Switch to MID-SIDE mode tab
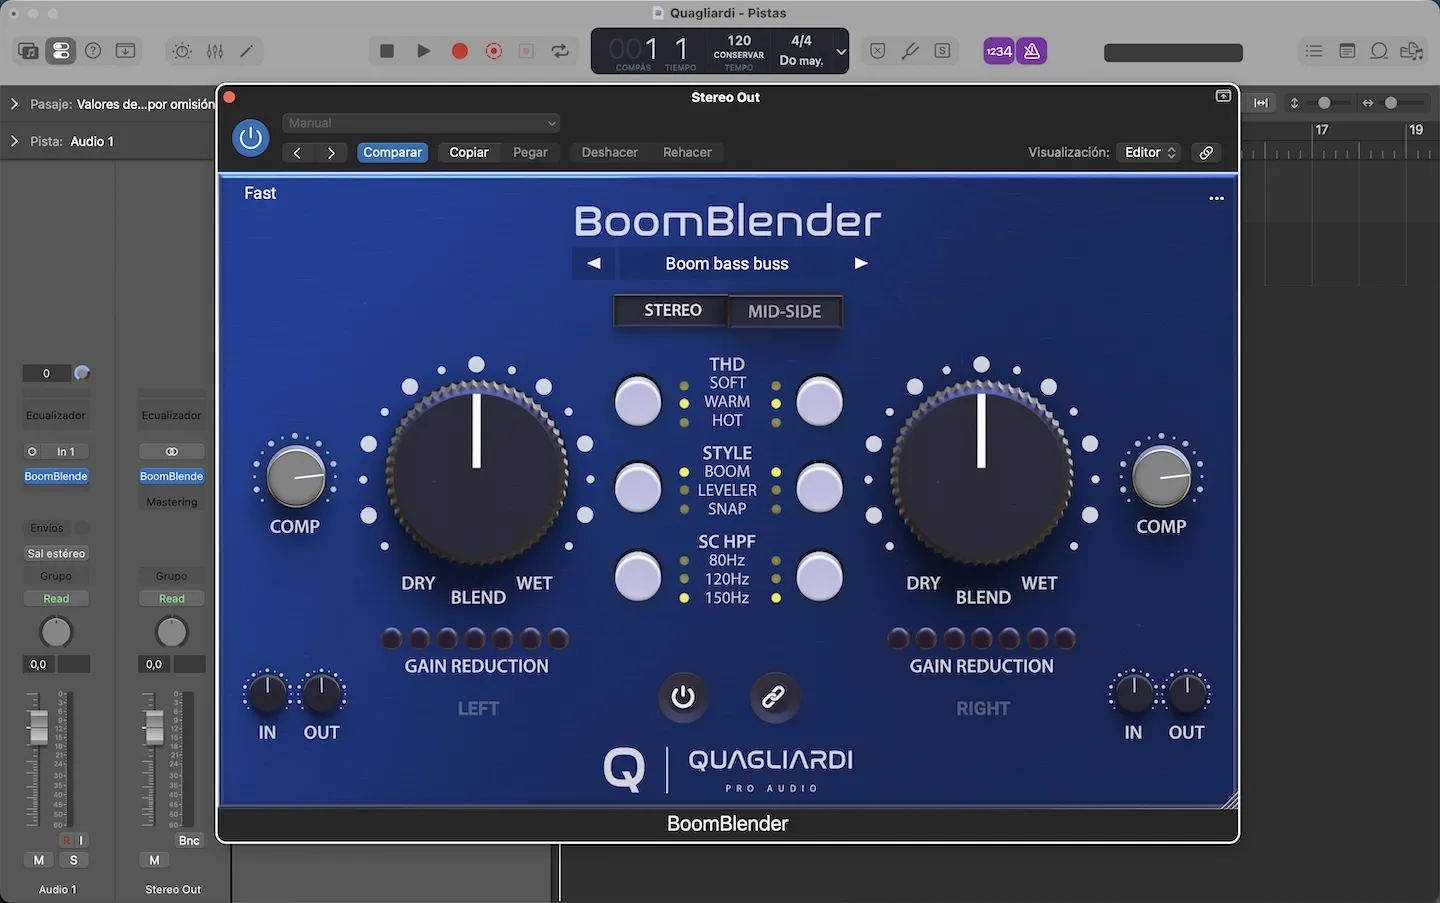The height and width of the screenshot is (903, 1440). pyautogui.click(x=785, y=311)
